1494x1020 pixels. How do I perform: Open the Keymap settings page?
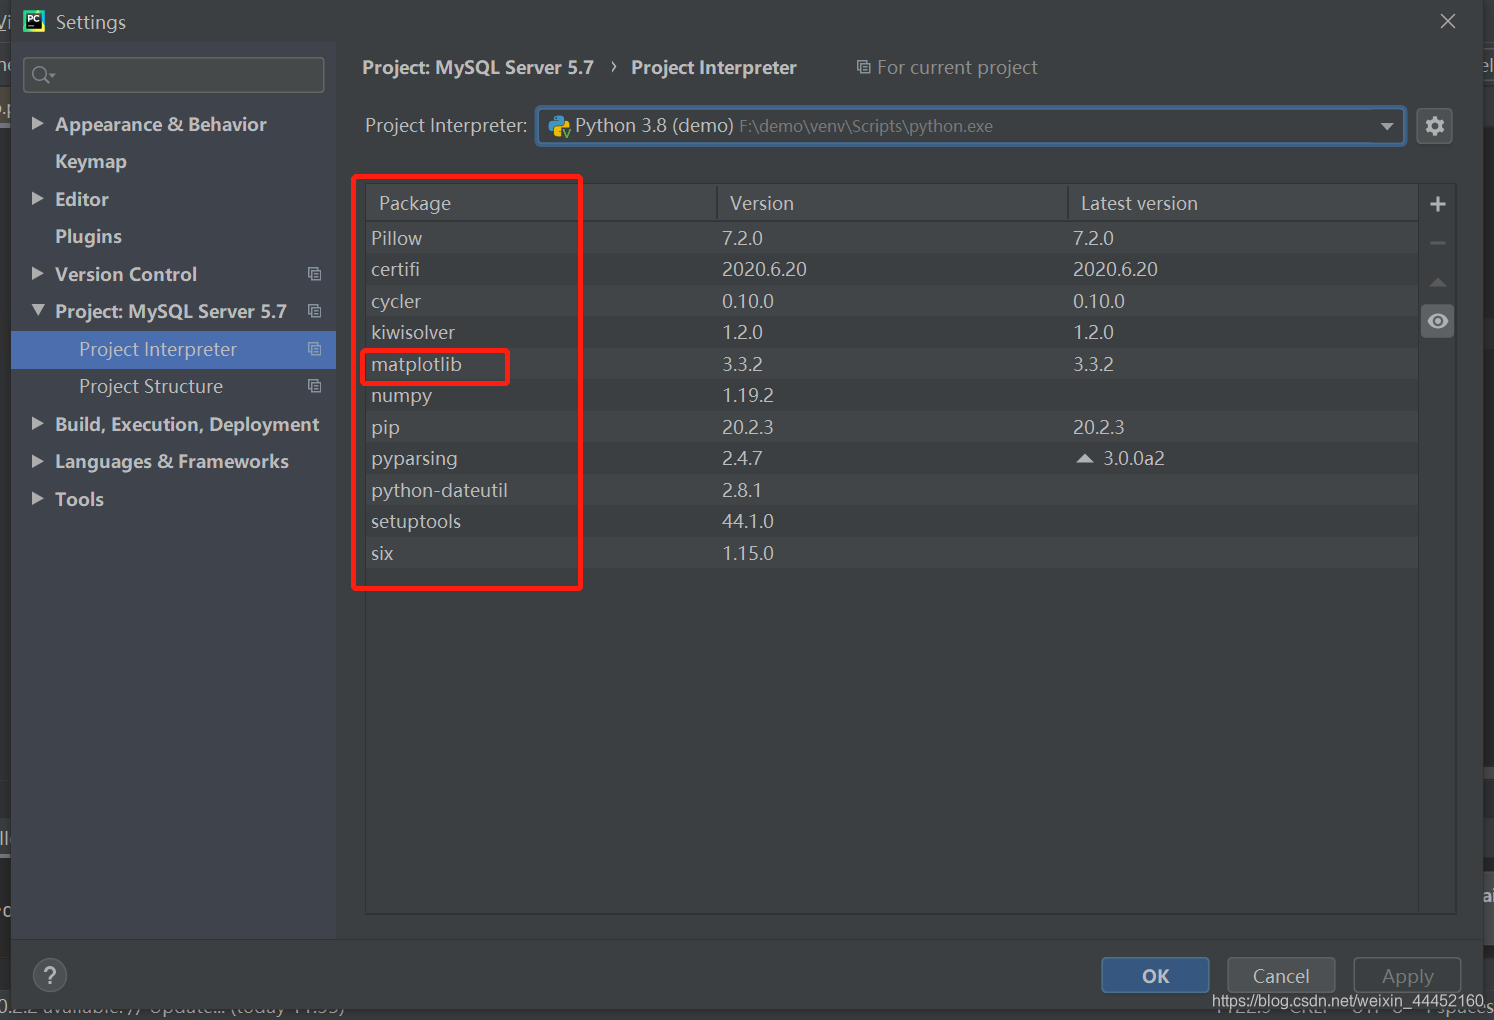click(x=91, y=162)
